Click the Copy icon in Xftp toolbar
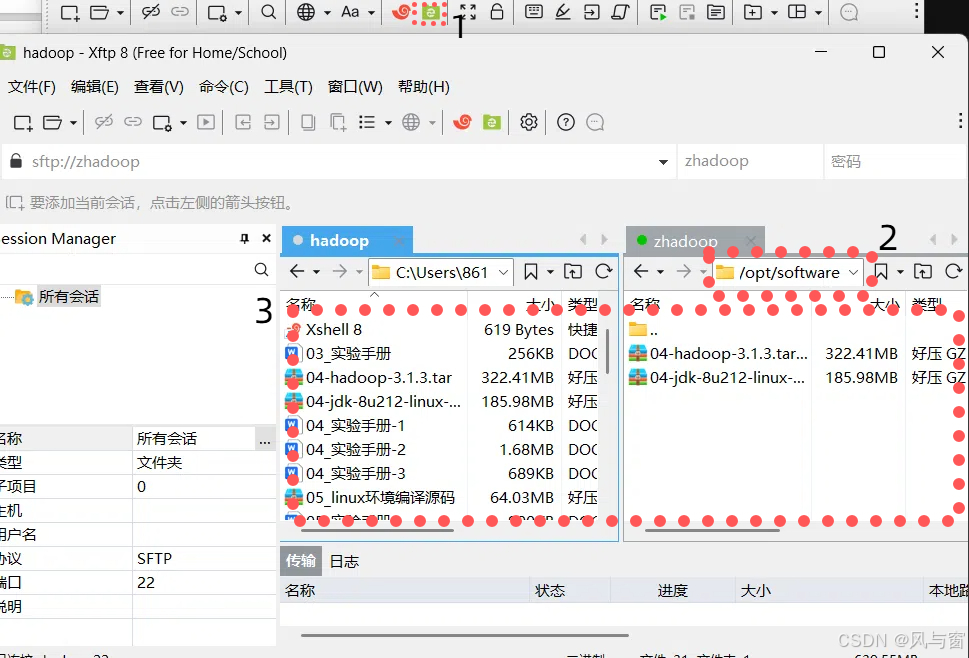Screen dimensions: 969x658 pos(308,122)
